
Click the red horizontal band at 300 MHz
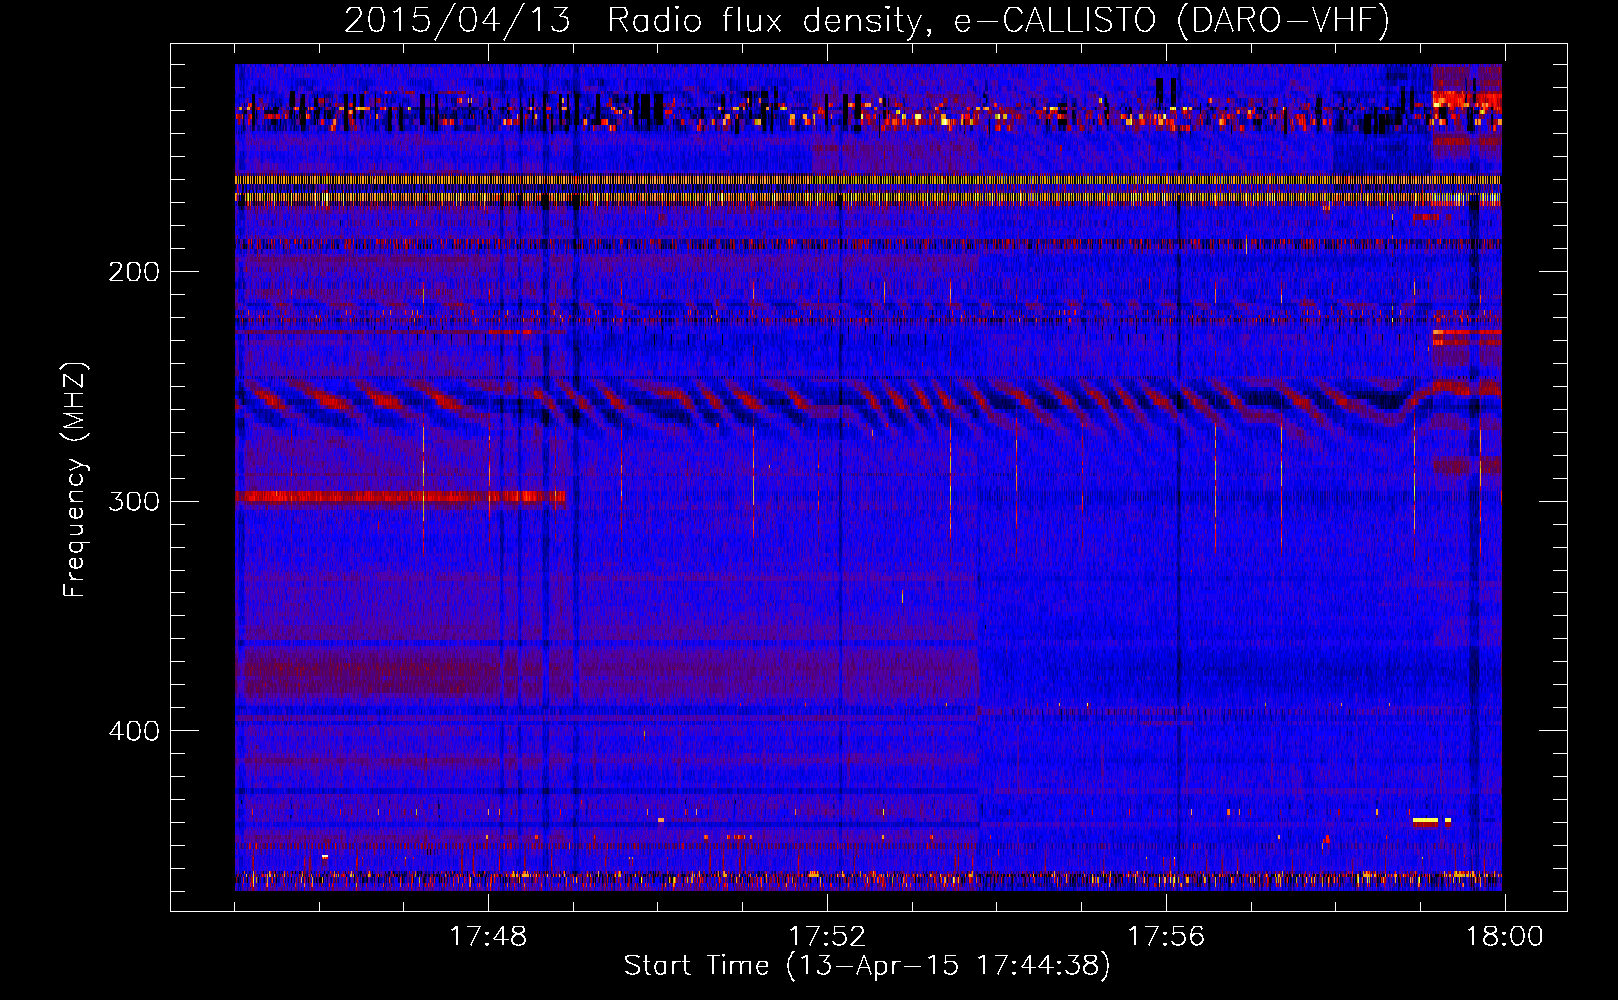pos(400,497)
